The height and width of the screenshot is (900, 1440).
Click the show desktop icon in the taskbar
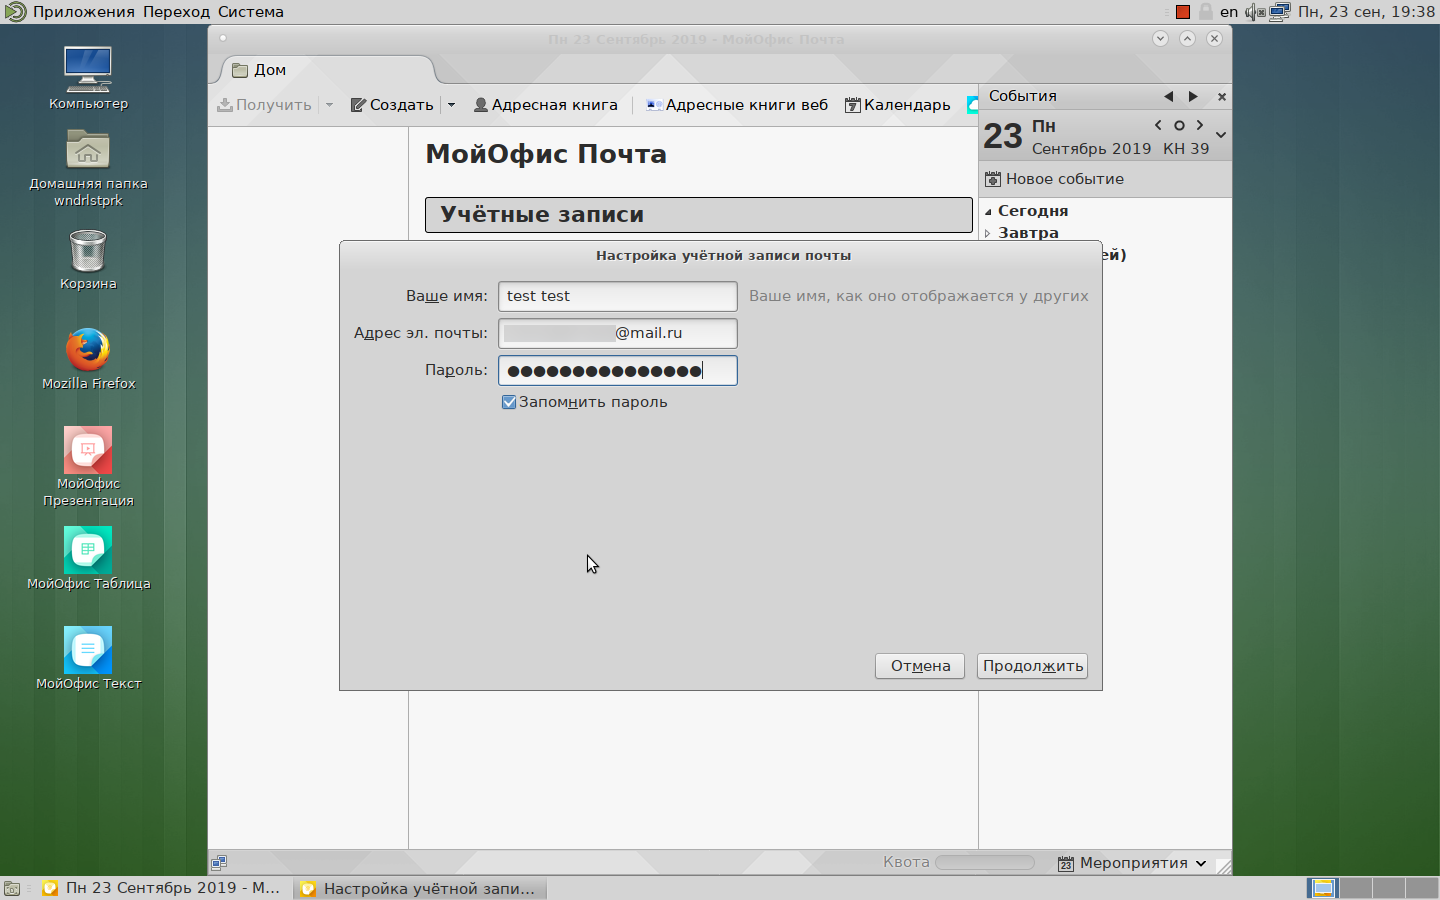click(12, 888)
